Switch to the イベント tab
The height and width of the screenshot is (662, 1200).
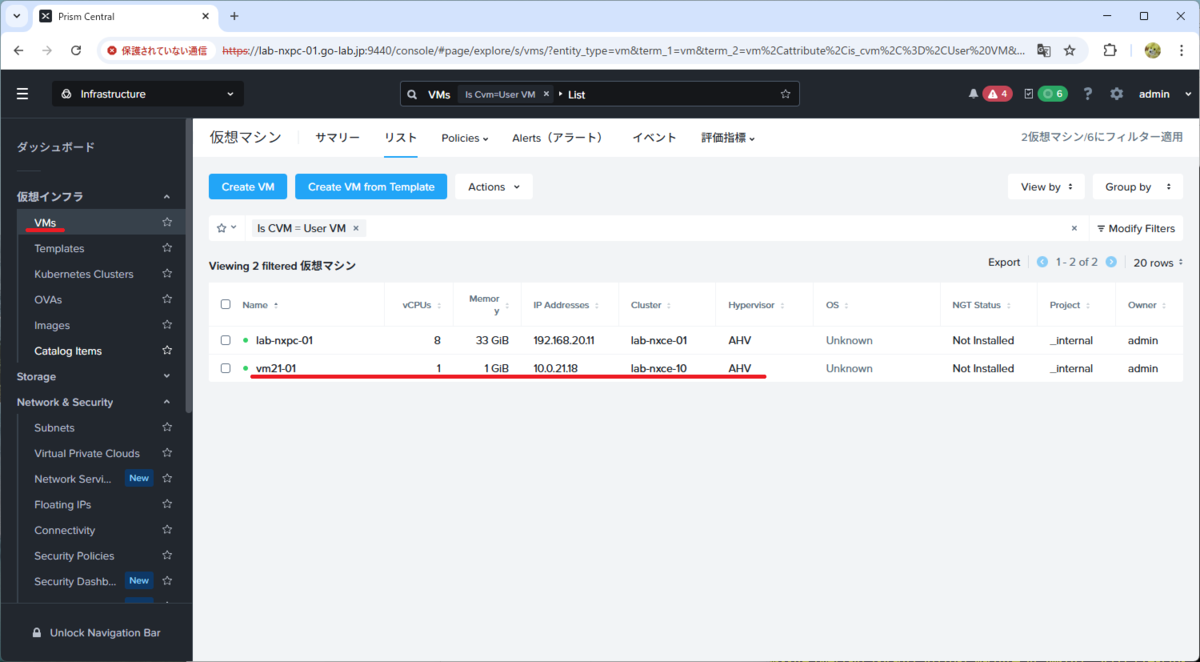[654, 138]
